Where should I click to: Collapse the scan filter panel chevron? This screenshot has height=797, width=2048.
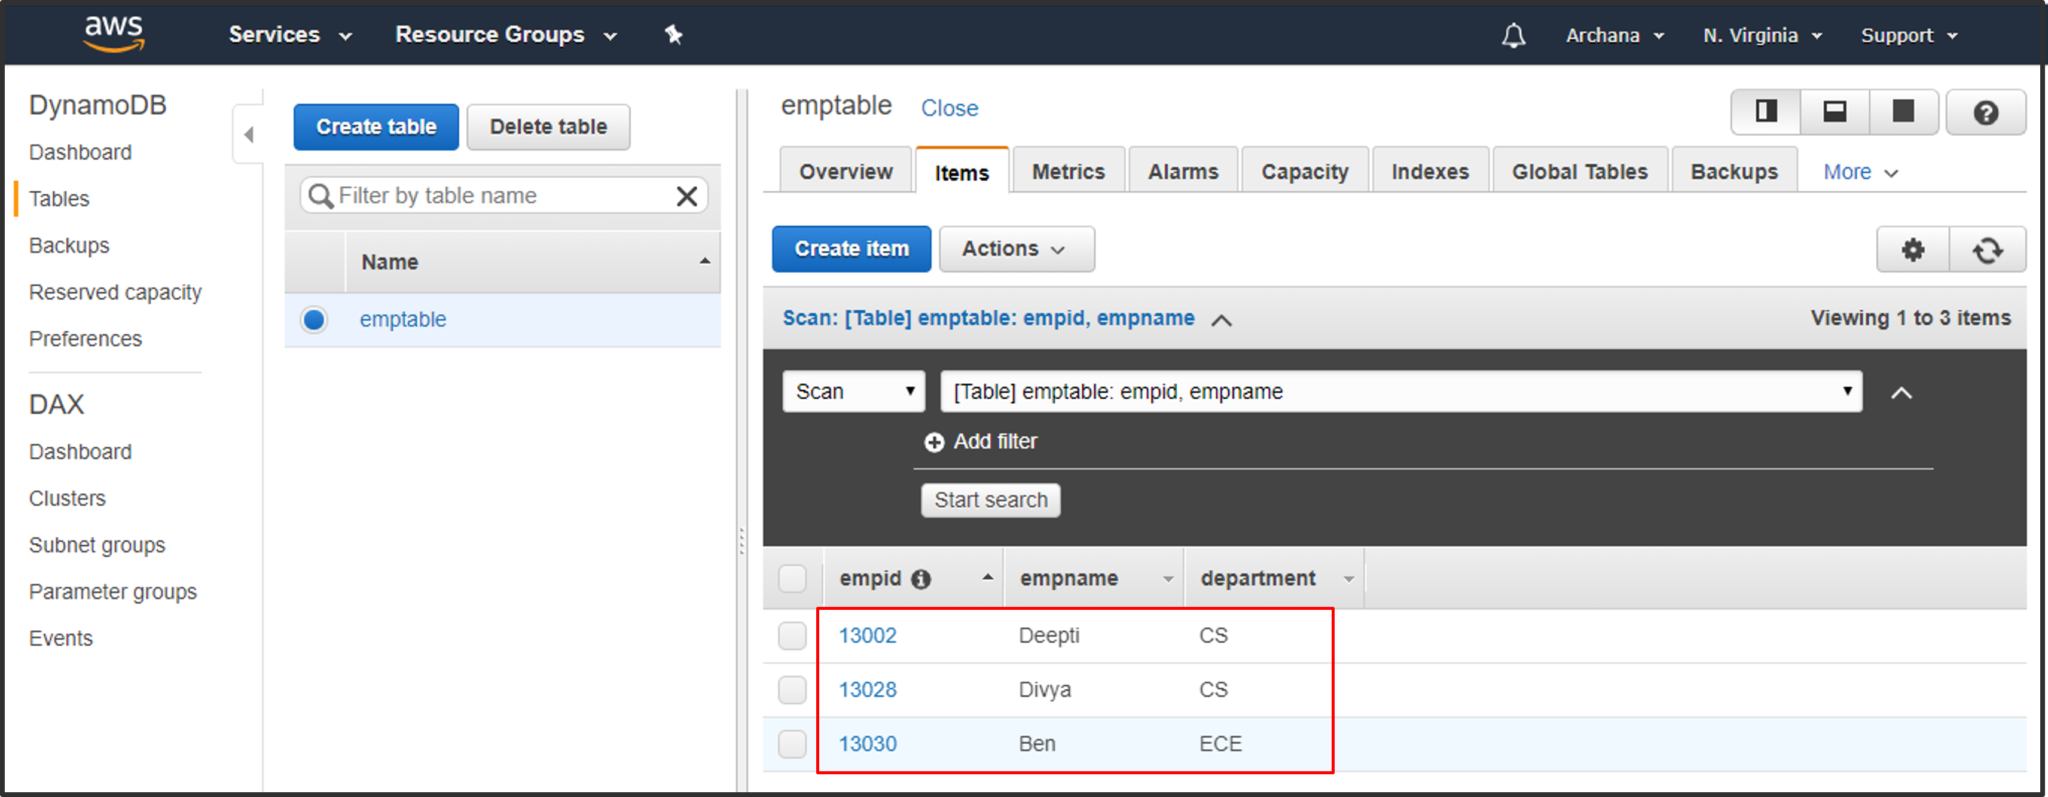click(x=1901, y=393)
